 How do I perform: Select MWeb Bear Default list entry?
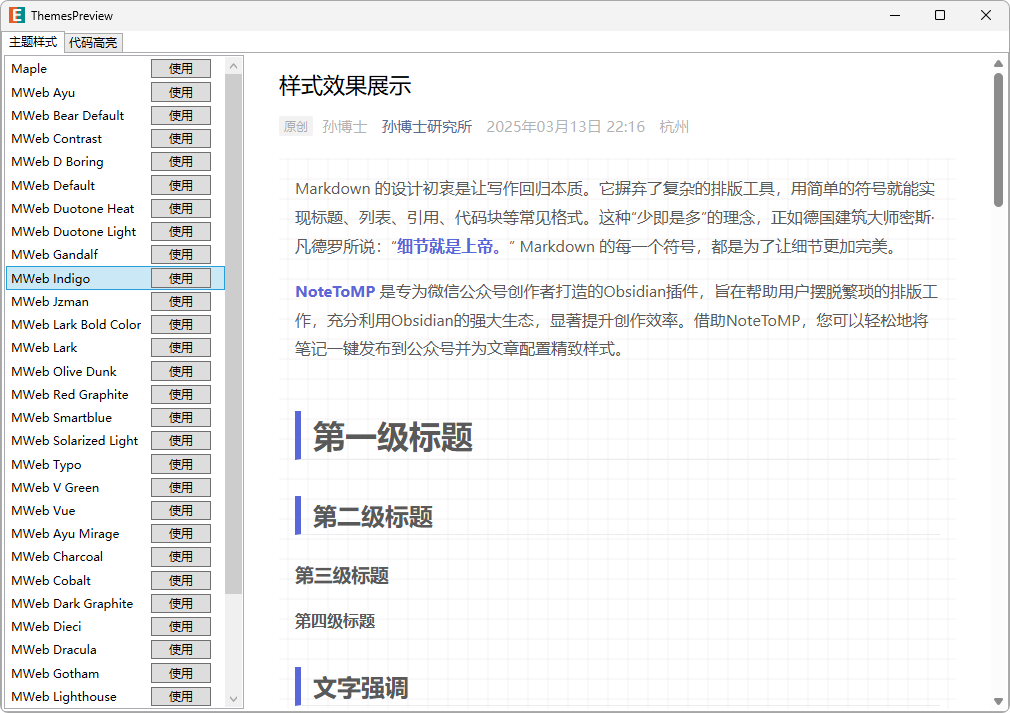68,115
